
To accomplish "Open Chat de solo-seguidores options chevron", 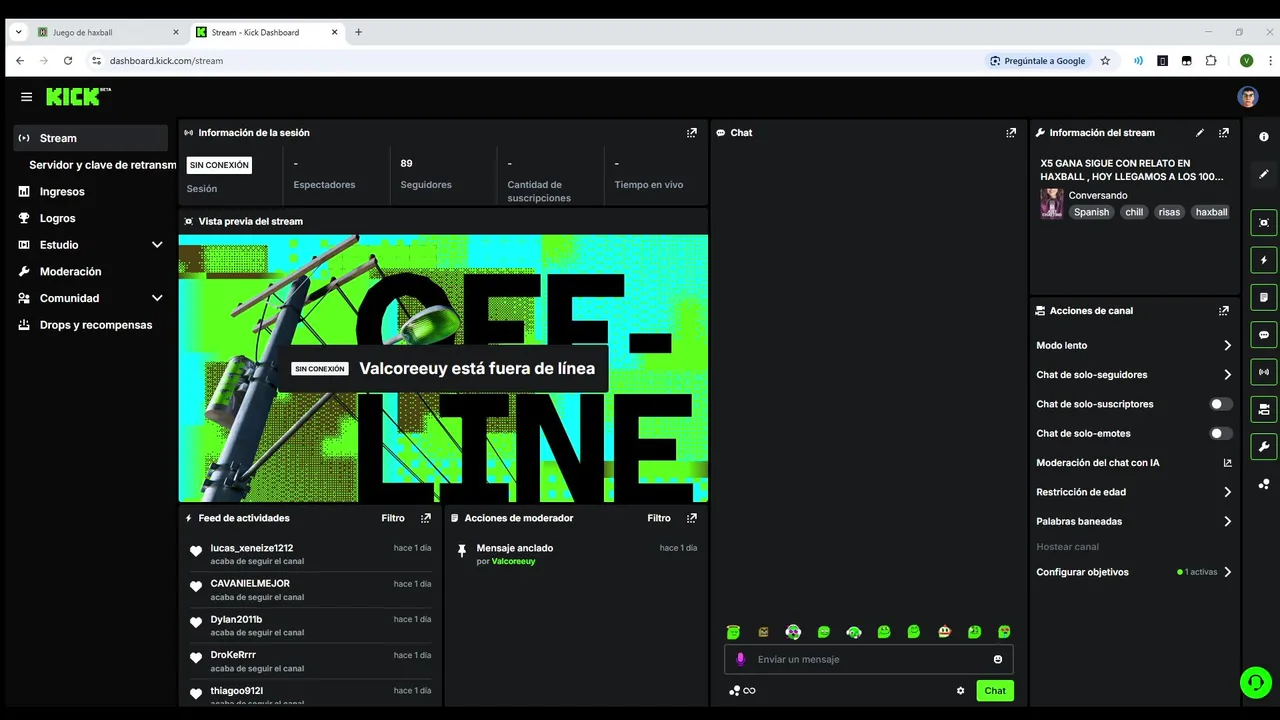I will (x=1227, y=375).
